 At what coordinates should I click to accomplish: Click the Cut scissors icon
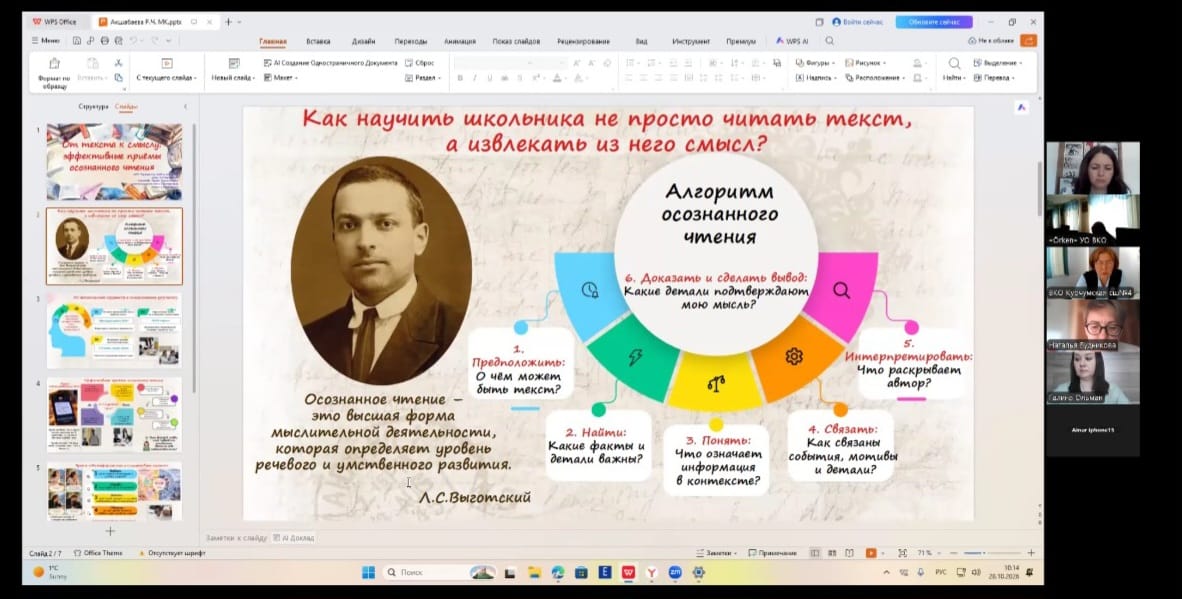coord(118,63)
